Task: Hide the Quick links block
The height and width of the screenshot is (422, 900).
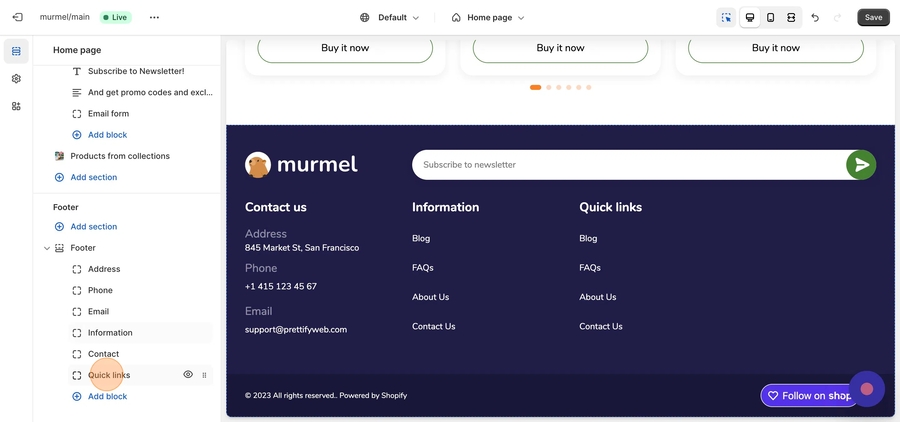Action: tap(188, 375)
